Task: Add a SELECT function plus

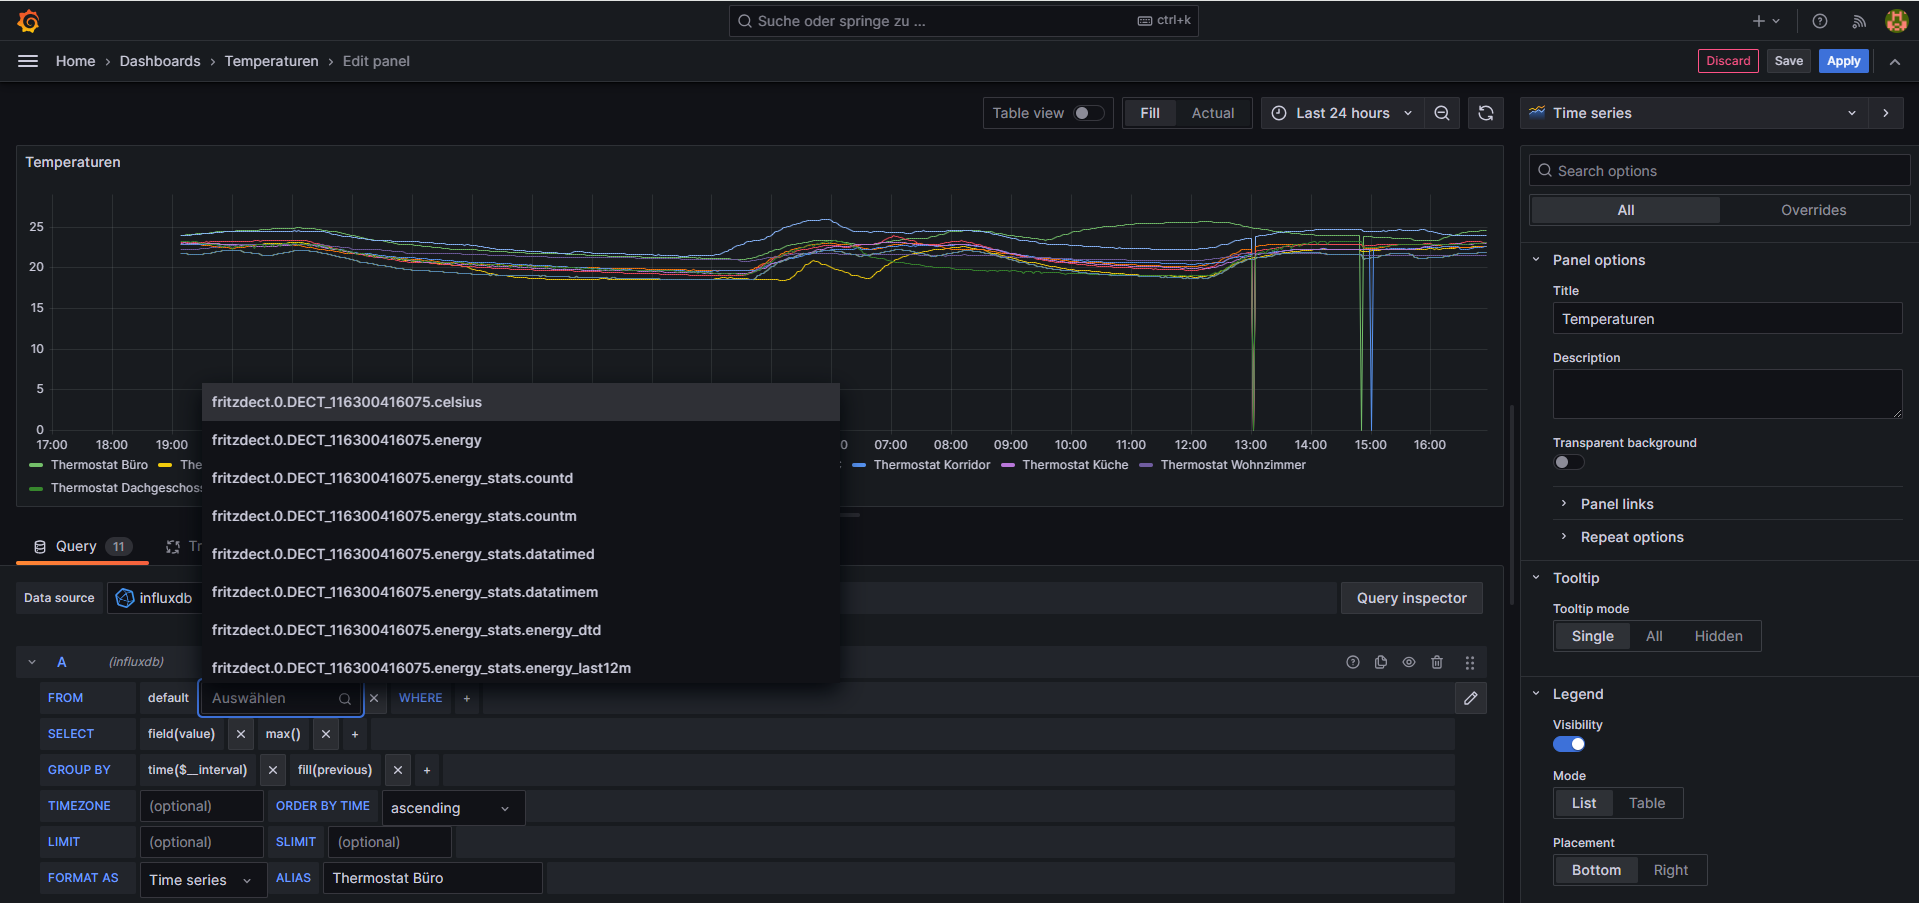Action: tap(355, 734)
